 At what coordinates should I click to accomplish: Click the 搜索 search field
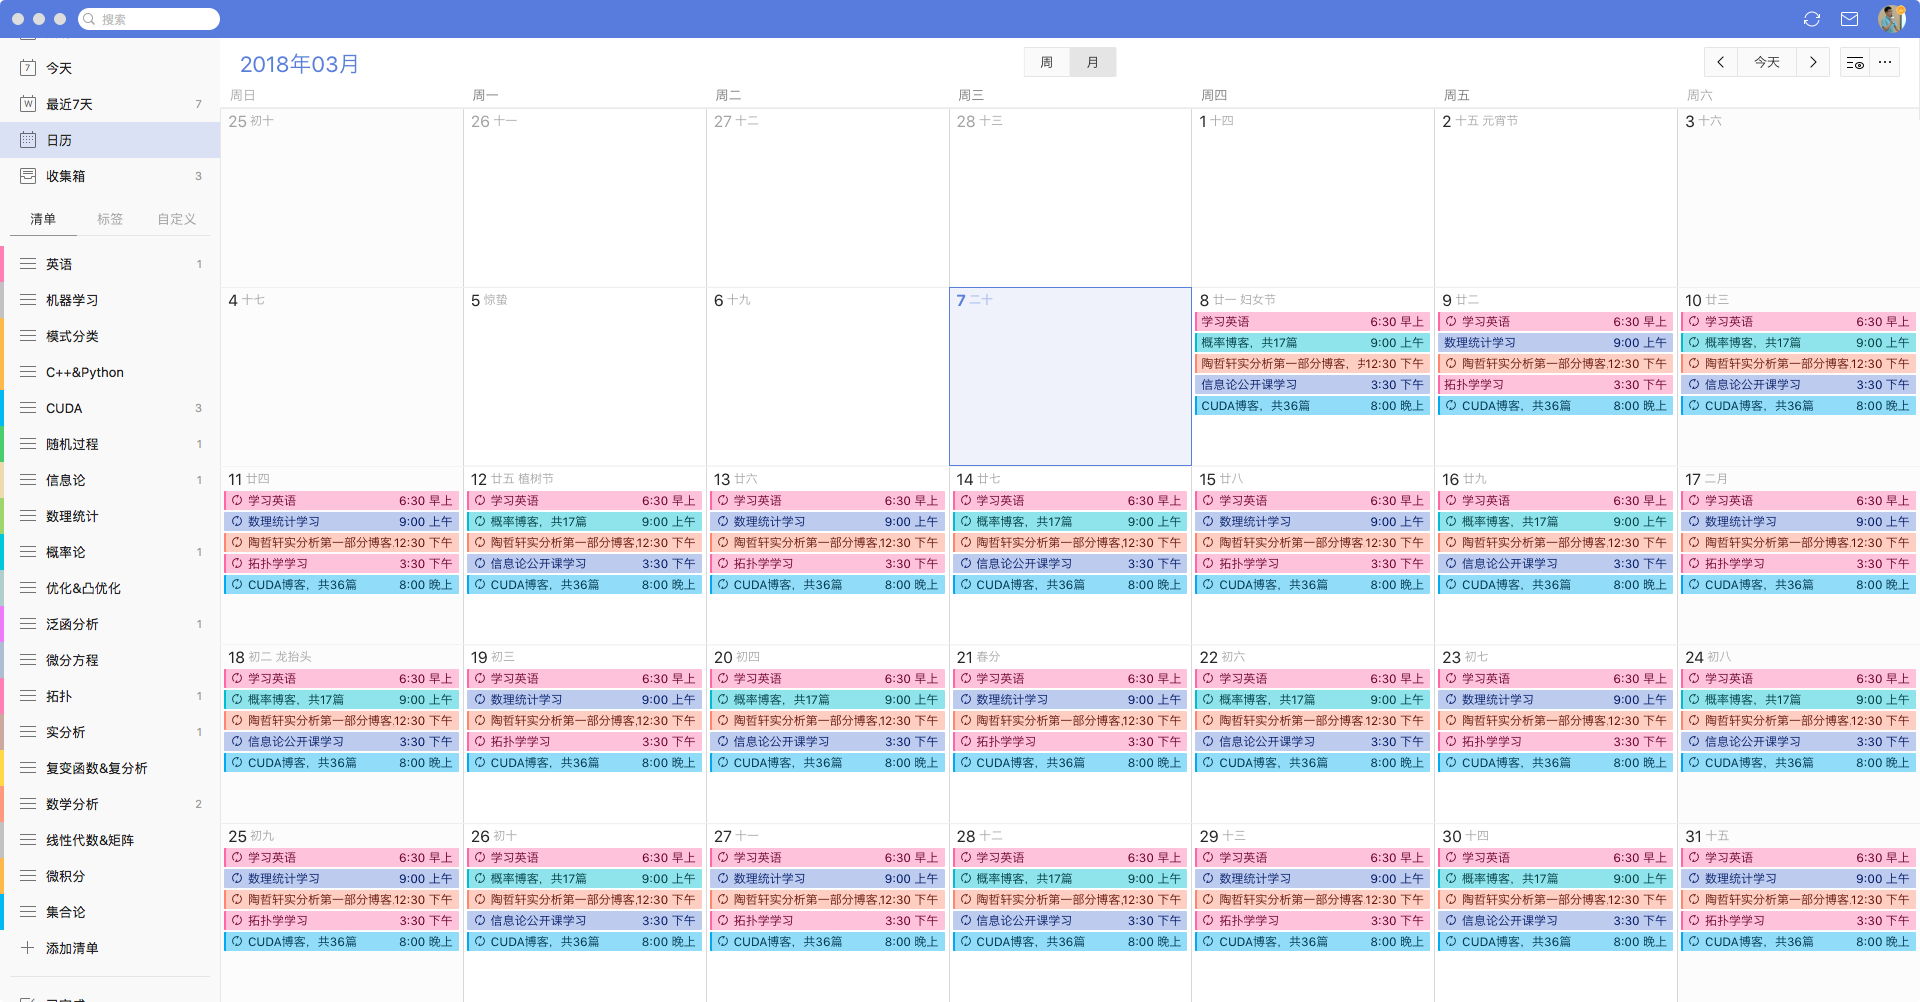(150, 19)
